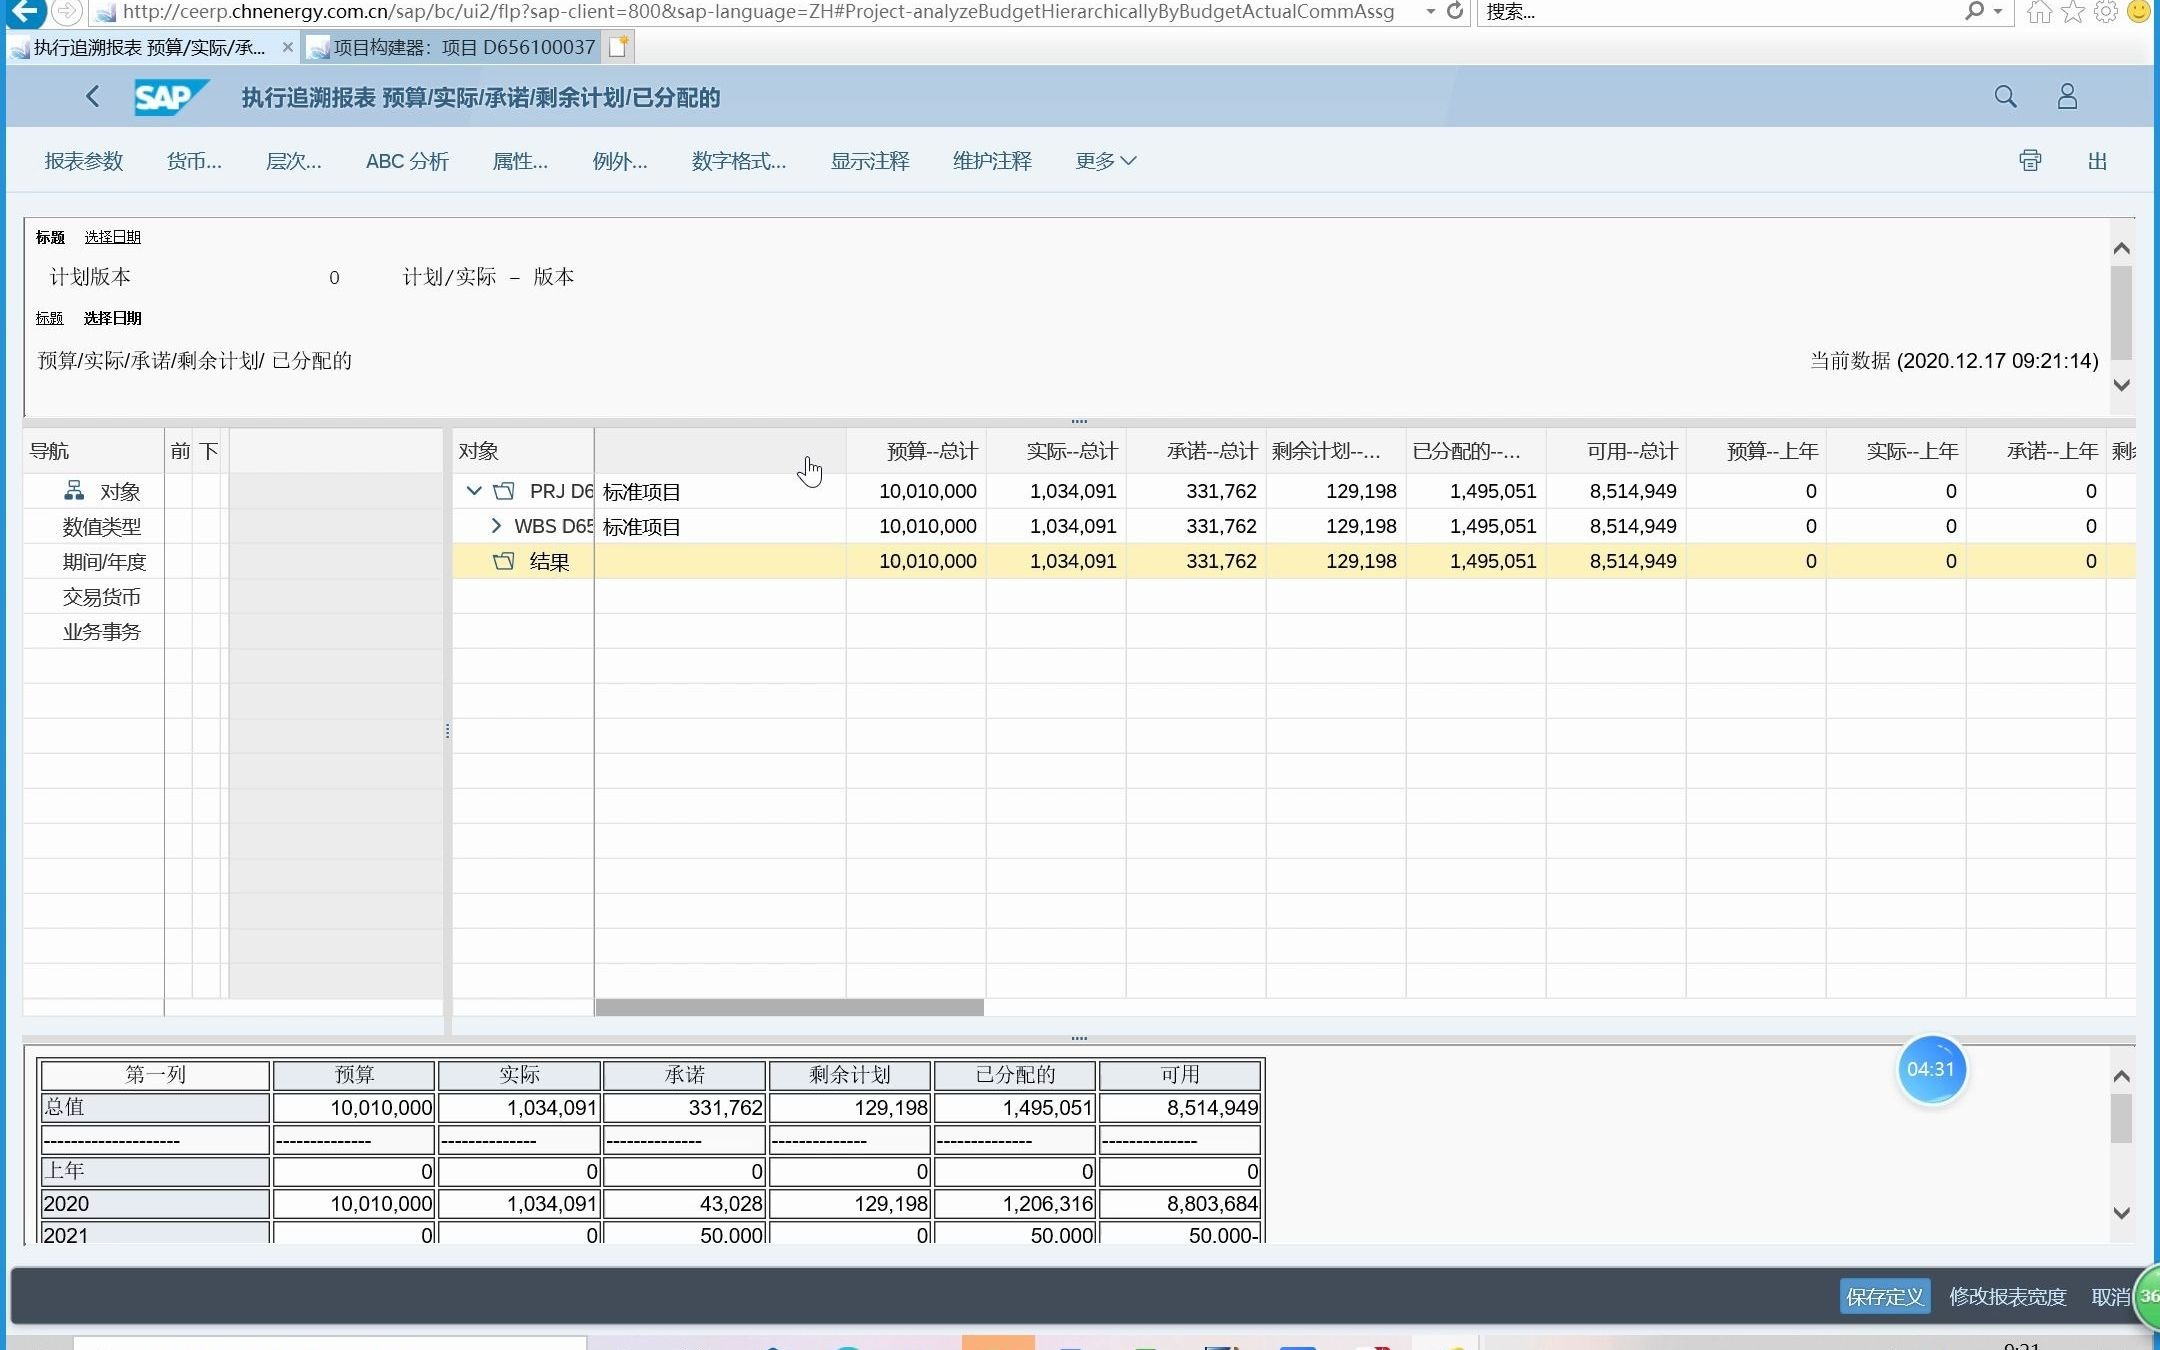Click the 保存定义 button

click(x=1884, y=1296)
